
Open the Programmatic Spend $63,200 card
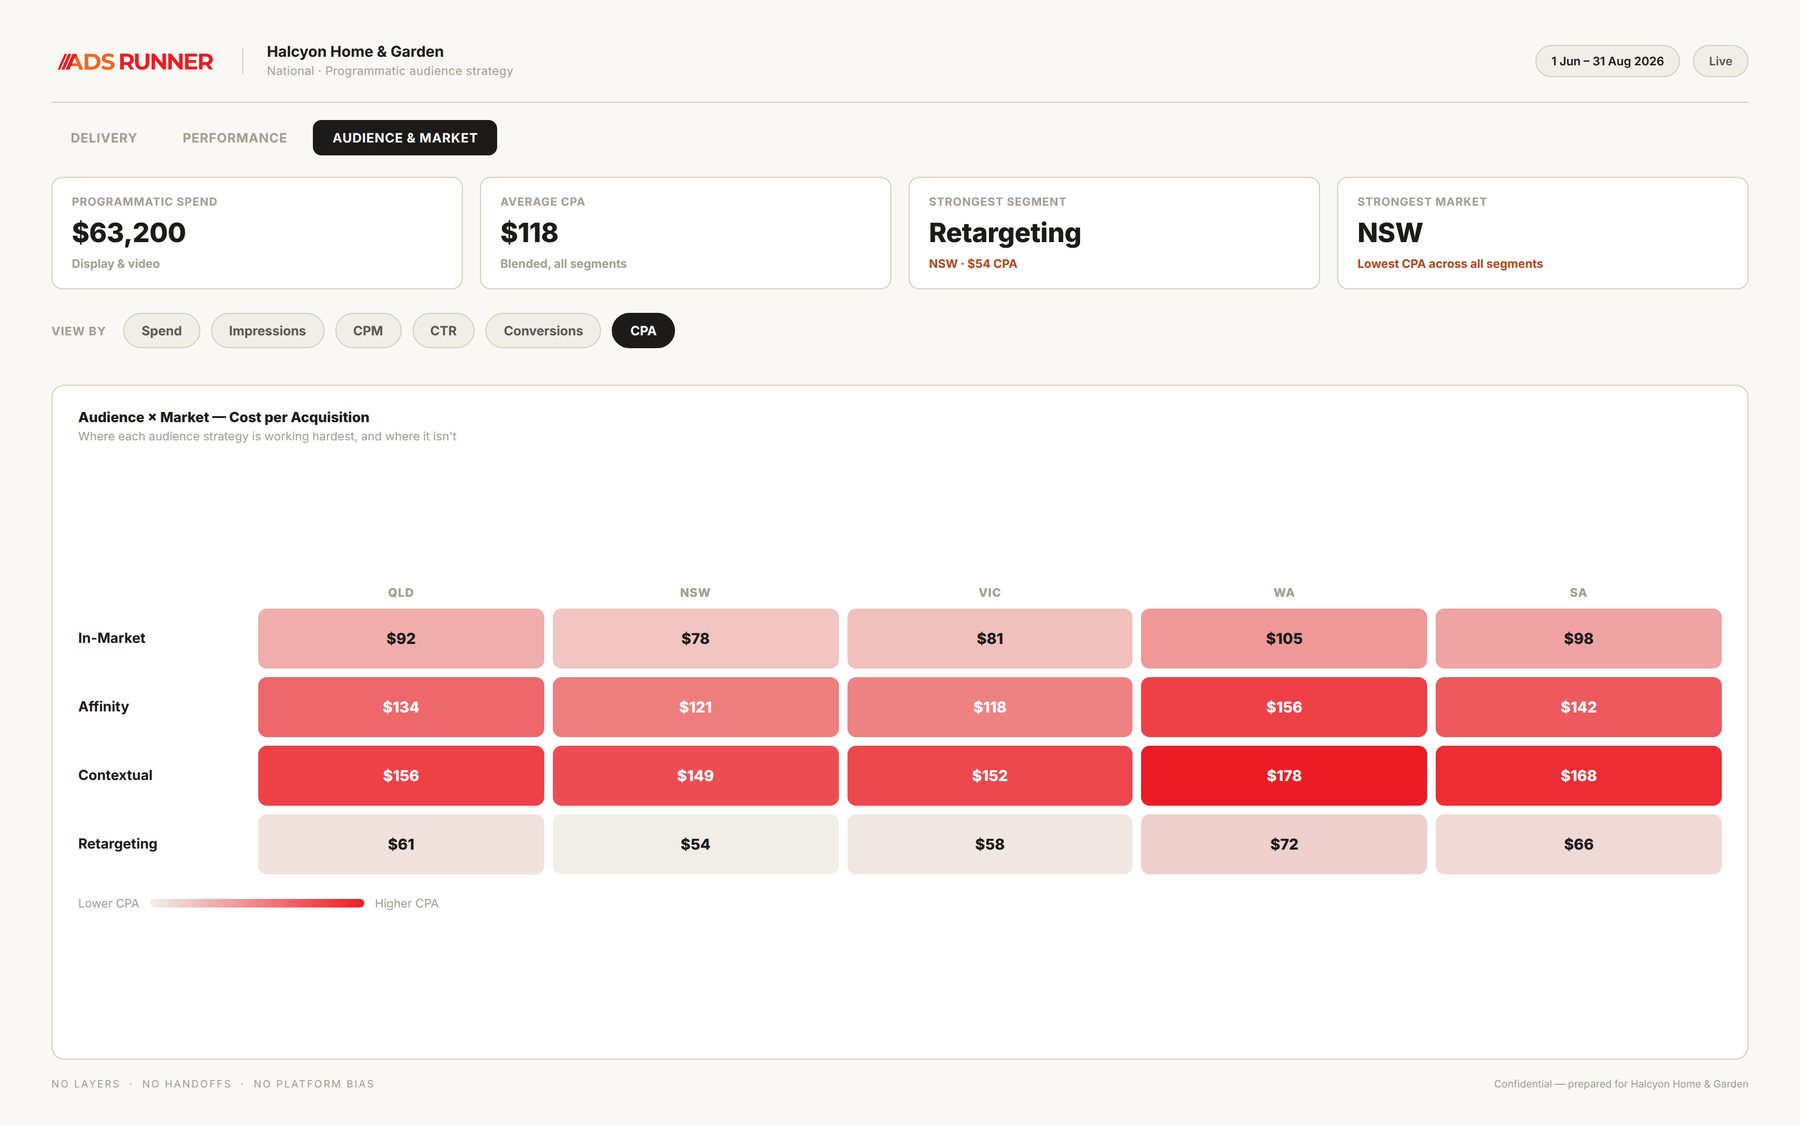(257, 233)
